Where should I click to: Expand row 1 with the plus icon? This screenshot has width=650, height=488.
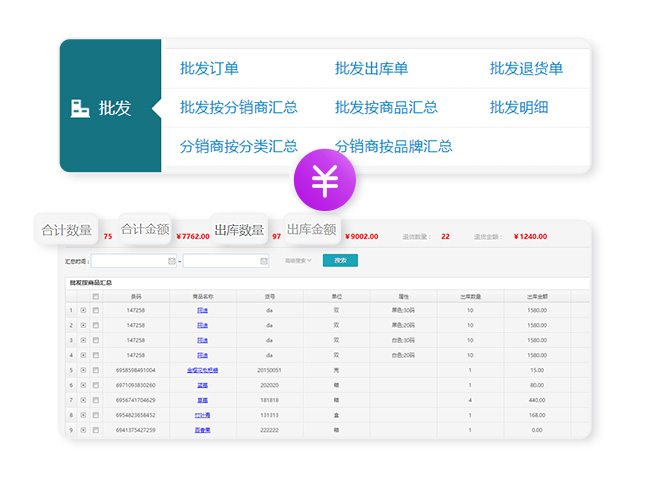coord(83,311)
